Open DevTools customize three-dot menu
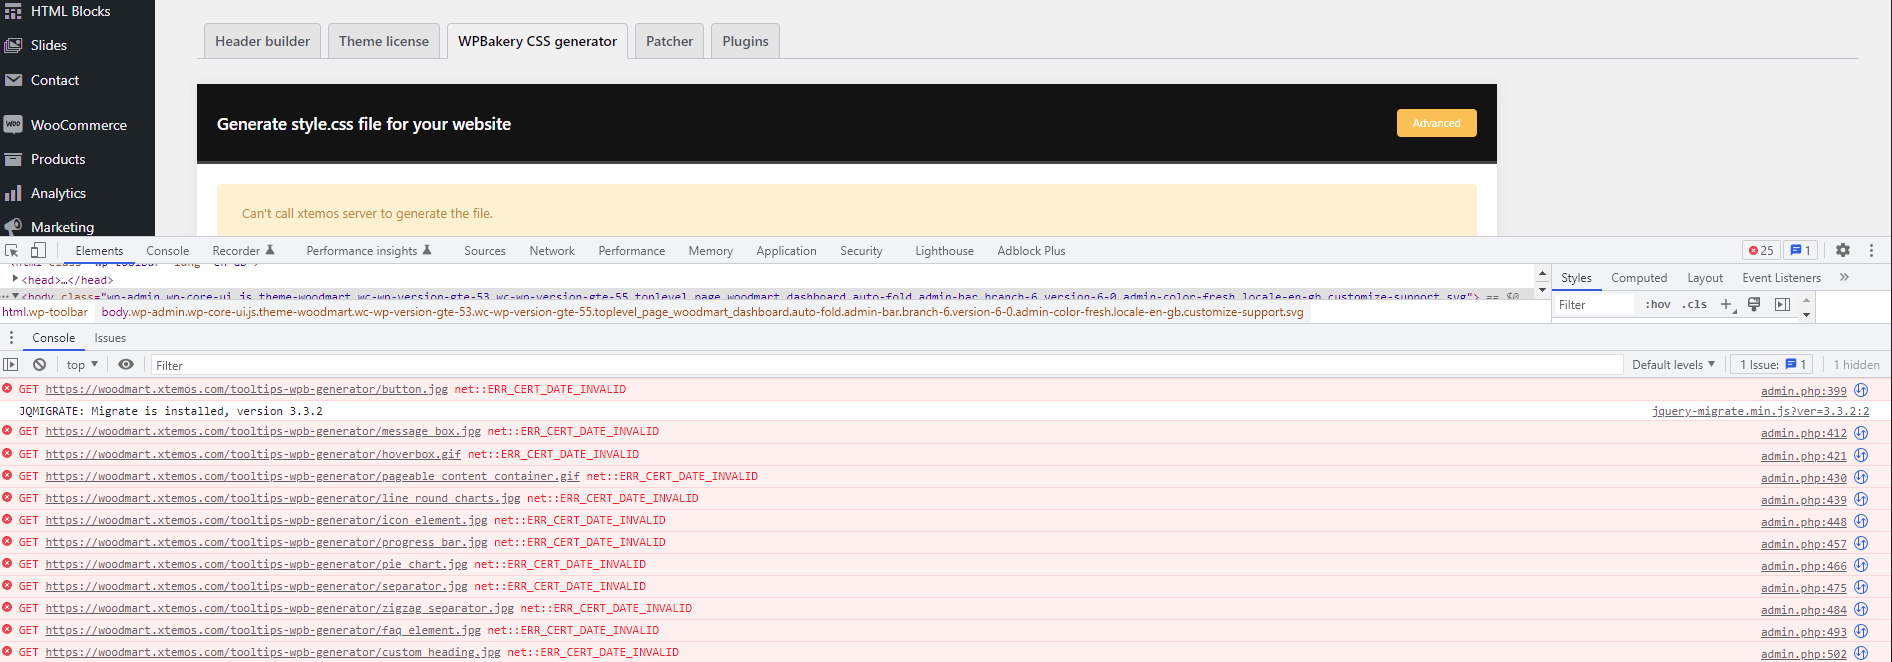 [x=1871, y=250]
